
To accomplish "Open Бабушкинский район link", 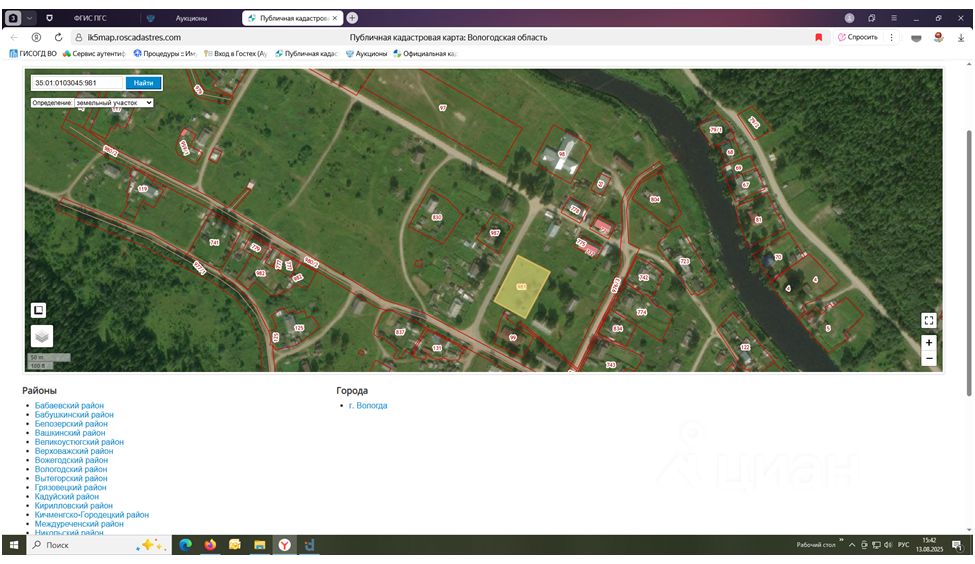I will (x=74, y=415).
